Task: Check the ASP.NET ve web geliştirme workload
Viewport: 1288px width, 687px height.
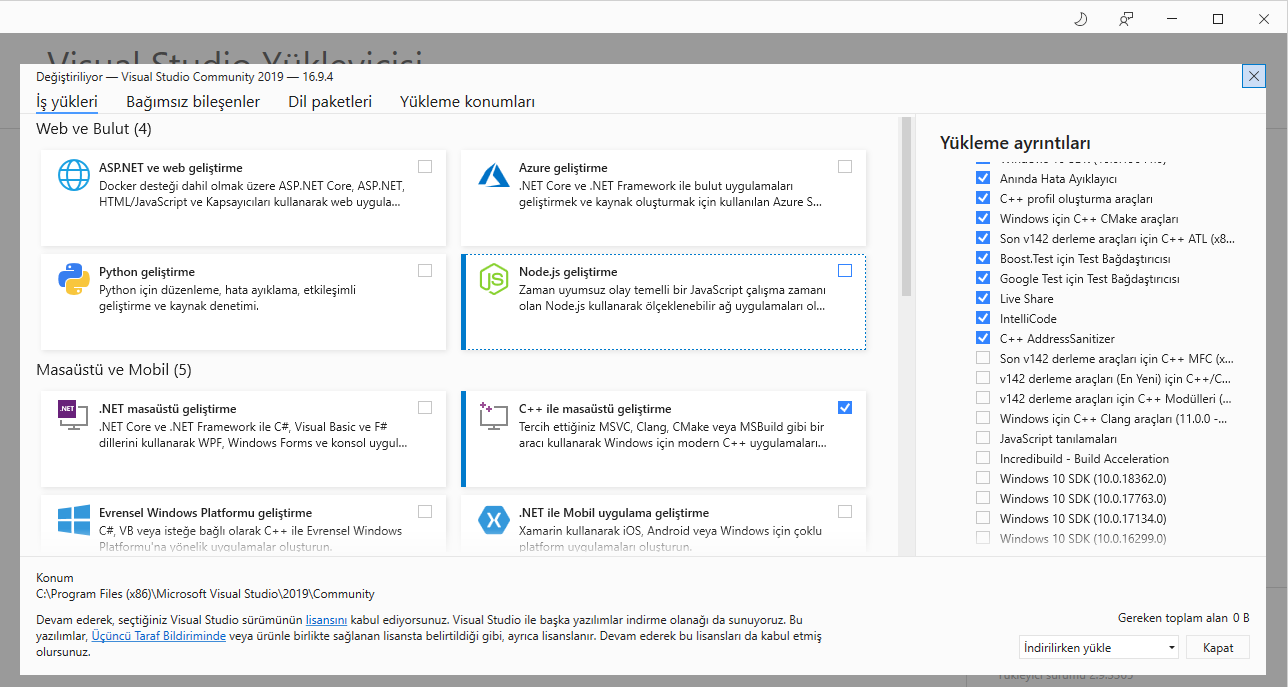Action: pos(425,166)
